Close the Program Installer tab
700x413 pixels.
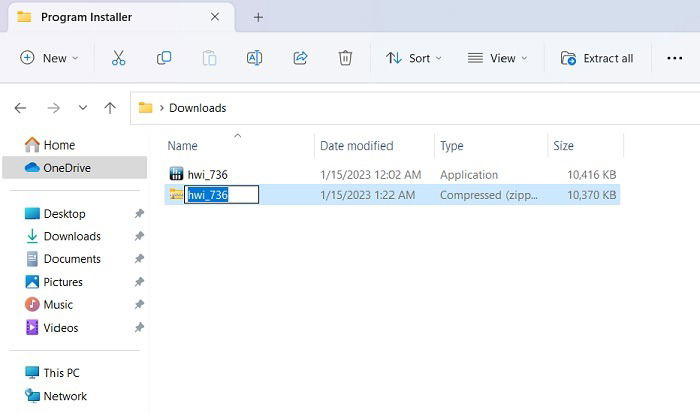215,17
